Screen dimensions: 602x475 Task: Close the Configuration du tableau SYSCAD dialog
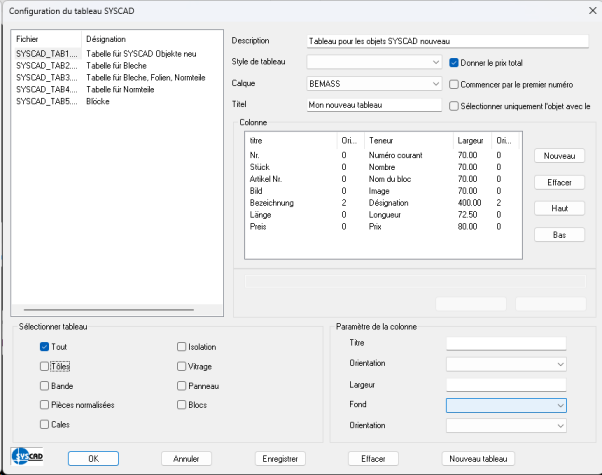coord(592,11)
